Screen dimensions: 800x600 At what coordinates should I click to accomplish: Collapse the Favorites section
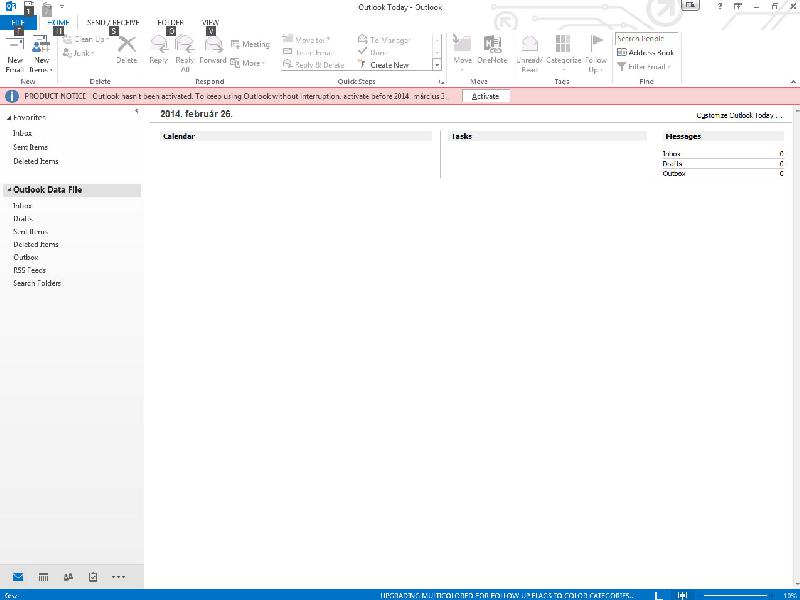[9, 118]
